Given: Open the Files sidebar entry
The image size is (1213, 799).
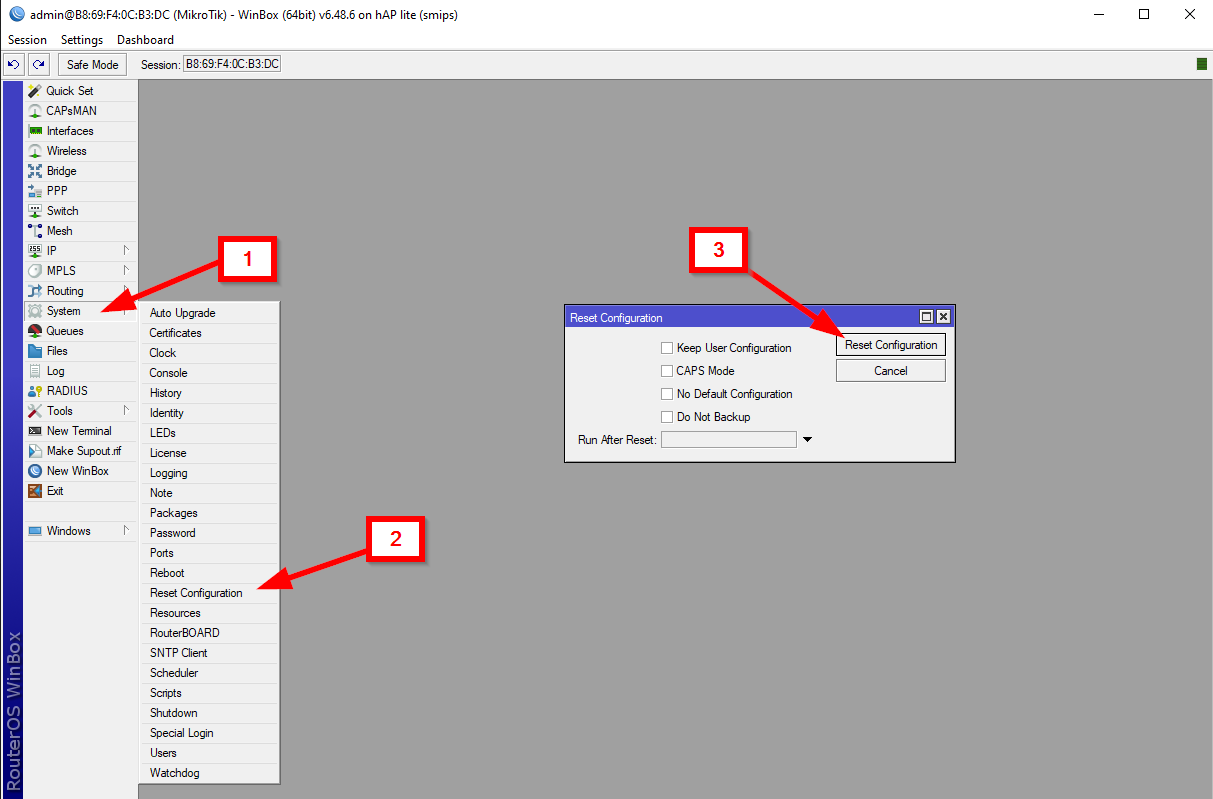Looking at the screenshot, I should tap(80, 351).
